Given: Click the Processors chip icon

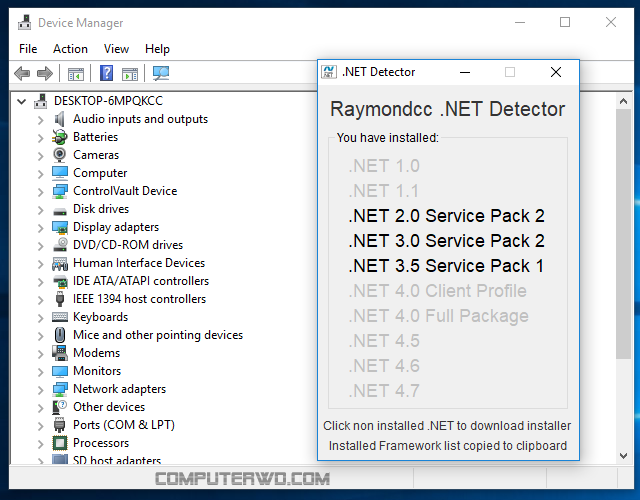Looking at the screenshot, I should 60,443.
